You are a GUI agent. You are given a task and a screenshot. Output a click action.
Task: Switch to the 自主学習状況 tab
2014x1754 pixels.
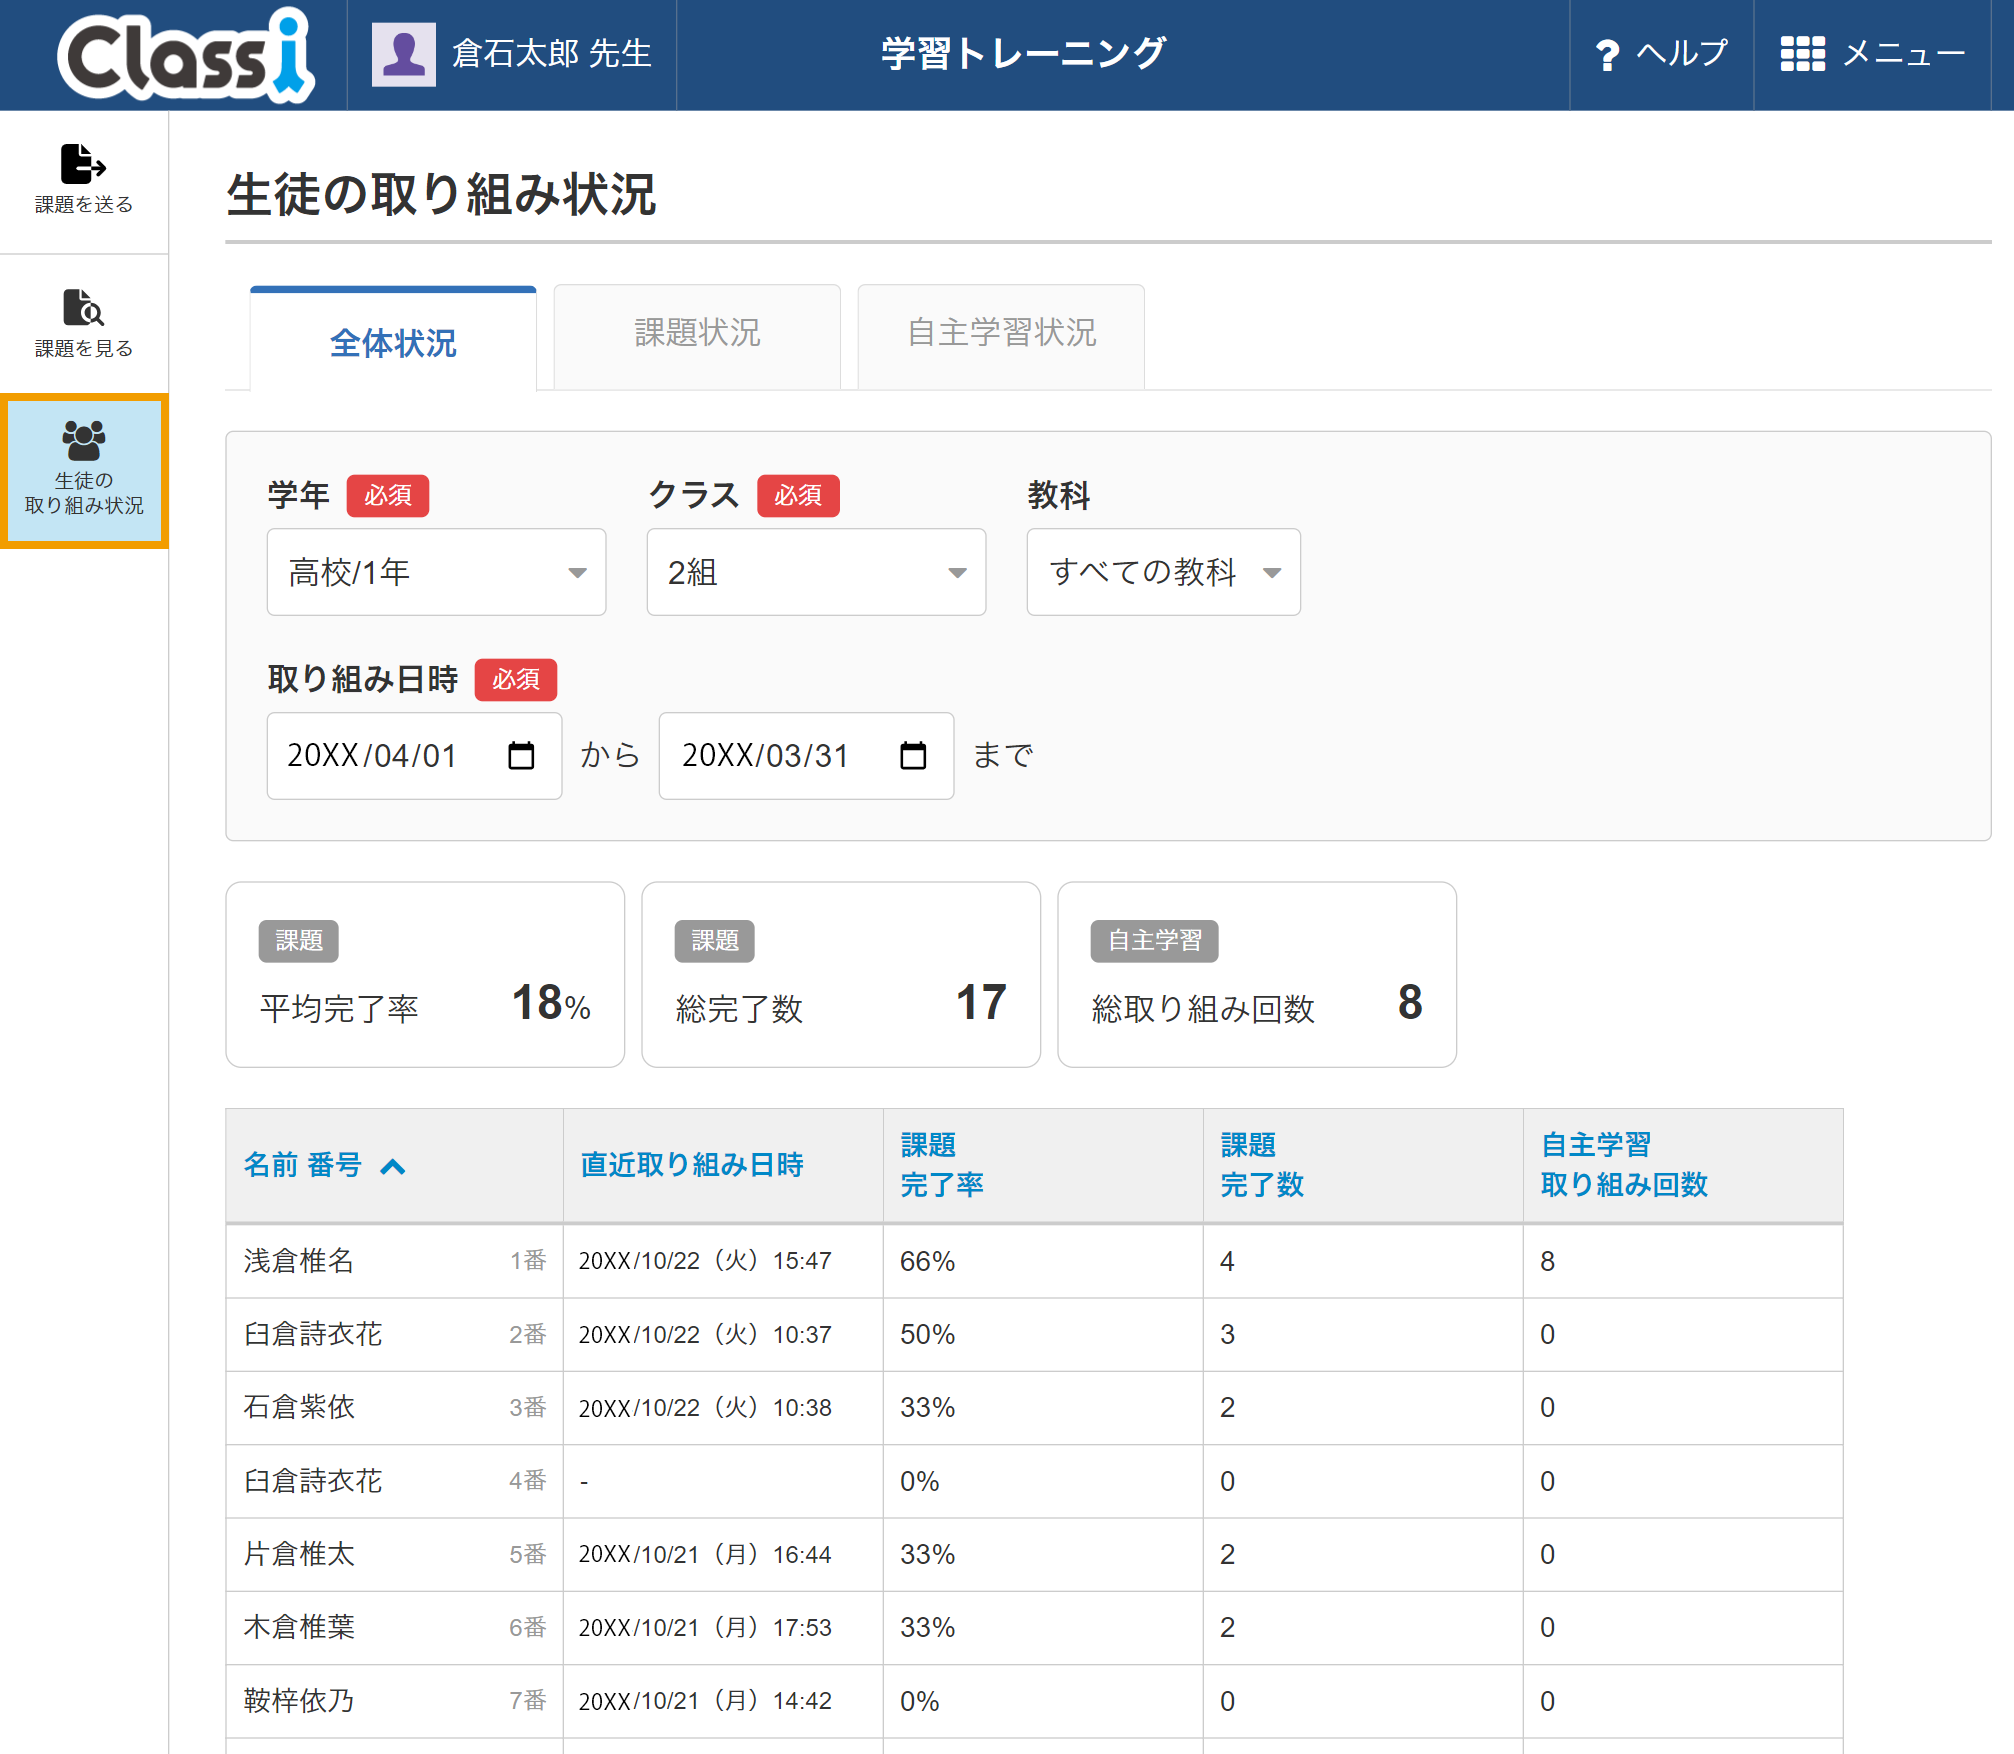[x=1001, y=336]
